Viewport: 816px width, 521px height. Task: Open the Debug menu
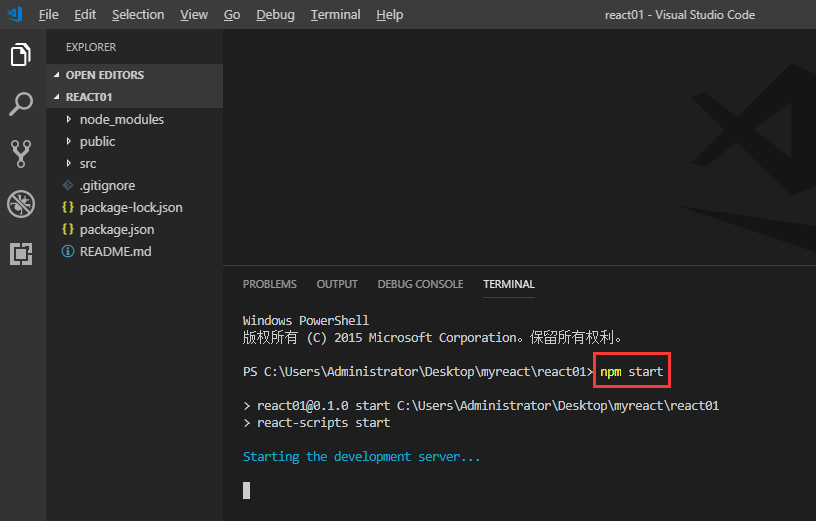click(275, 15)
